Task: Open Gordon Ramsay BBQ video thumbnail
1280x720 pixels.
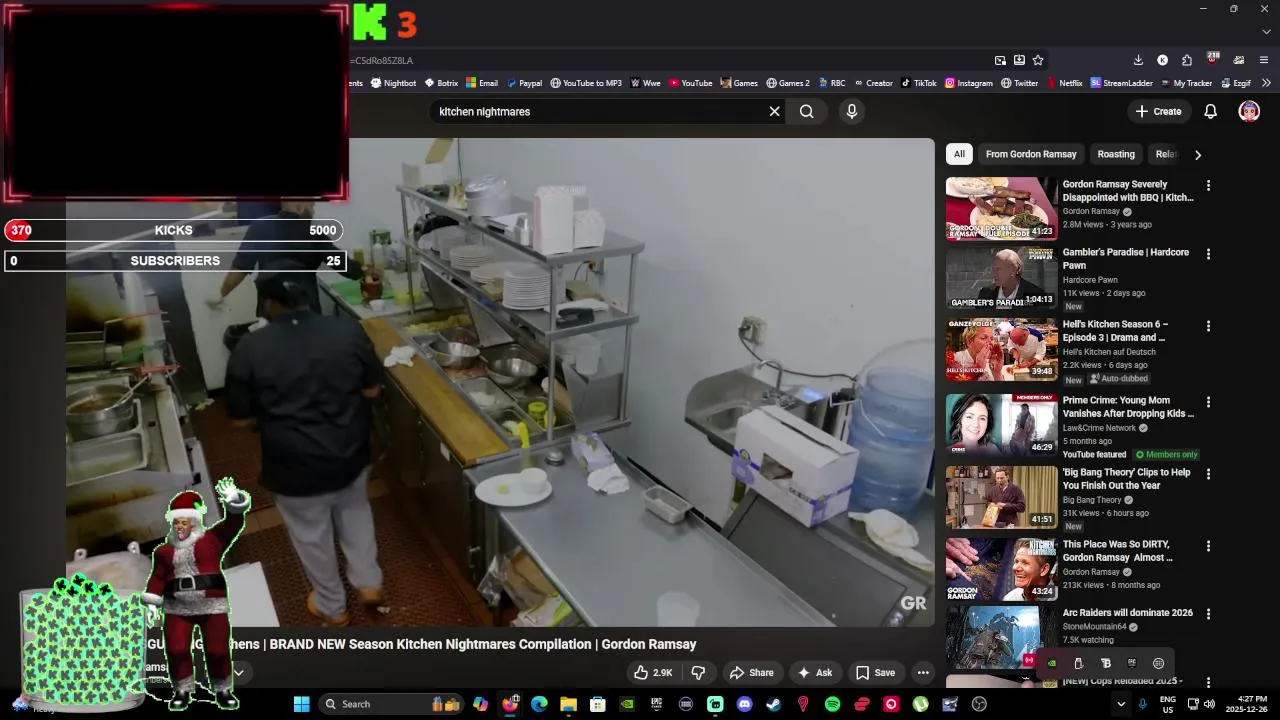Action: pos(1001,209)
